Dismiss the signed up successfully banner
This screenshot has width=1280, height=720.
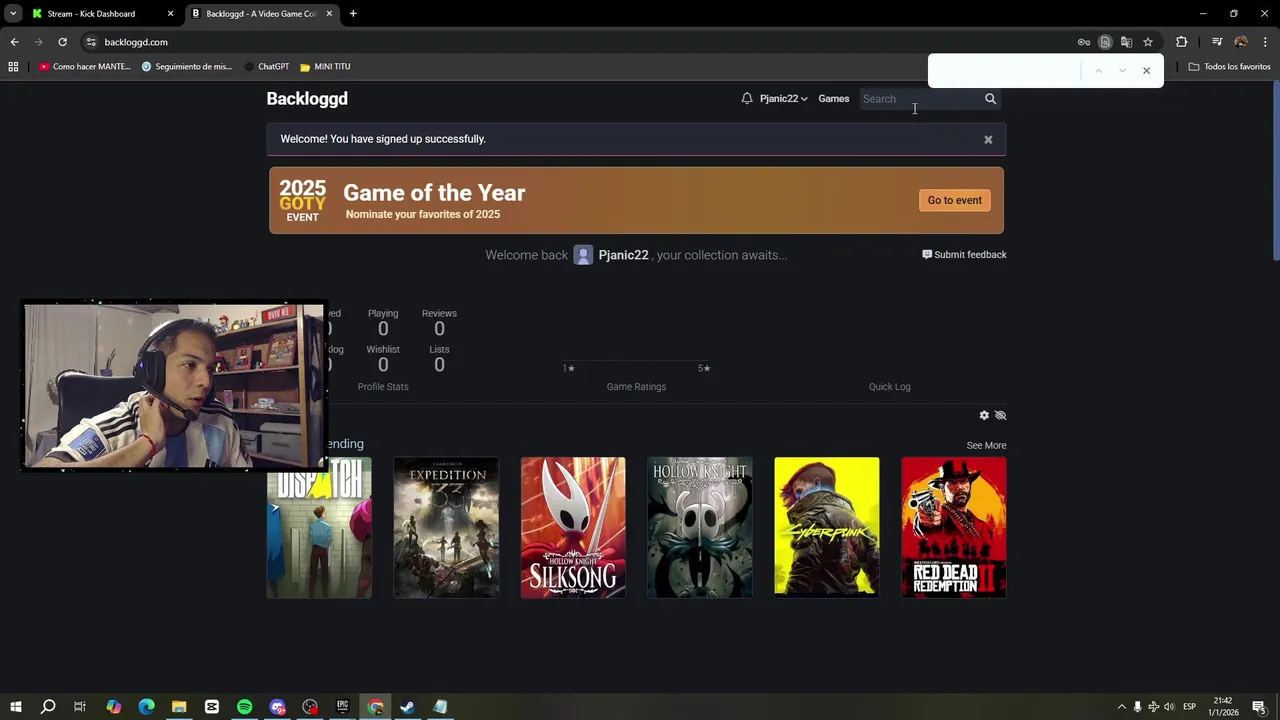988,140
